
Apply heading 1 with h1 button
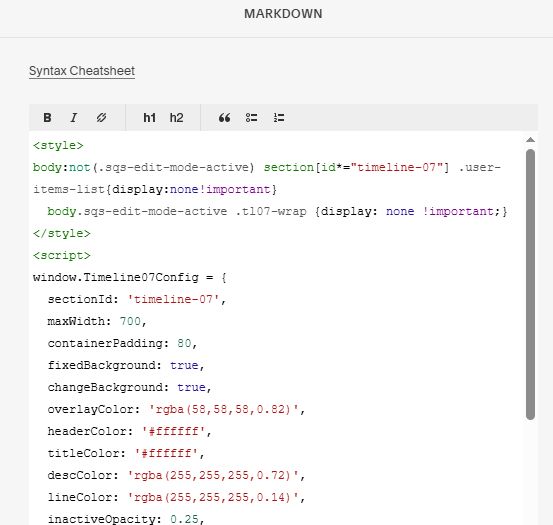point(150,118)
